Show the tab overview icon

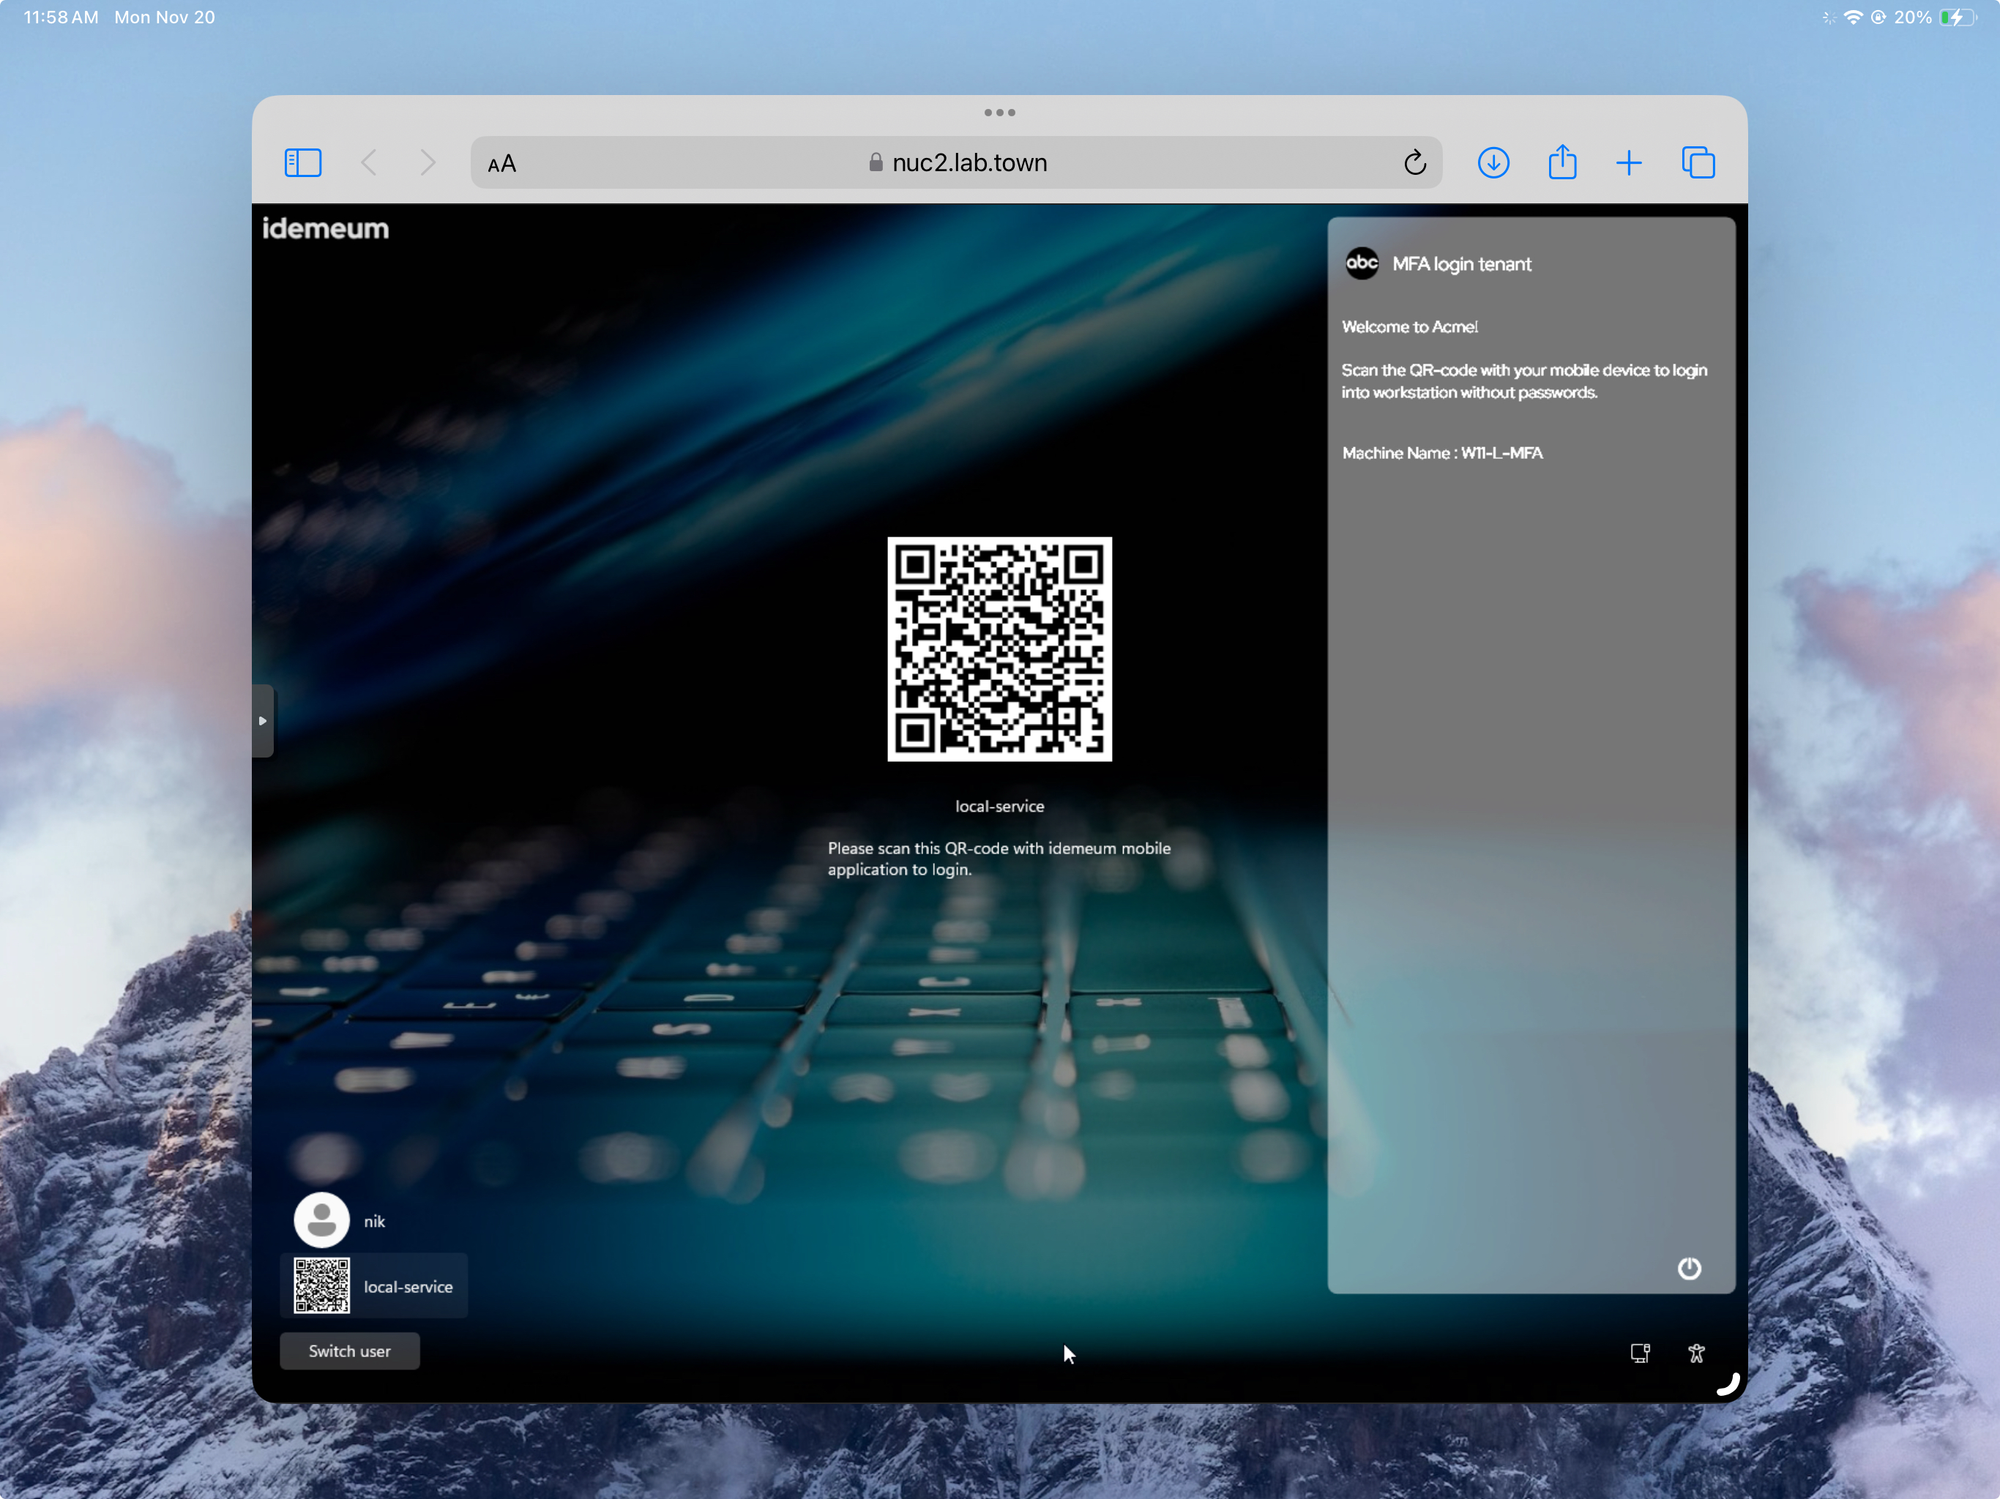click(x=1698, y=162)
